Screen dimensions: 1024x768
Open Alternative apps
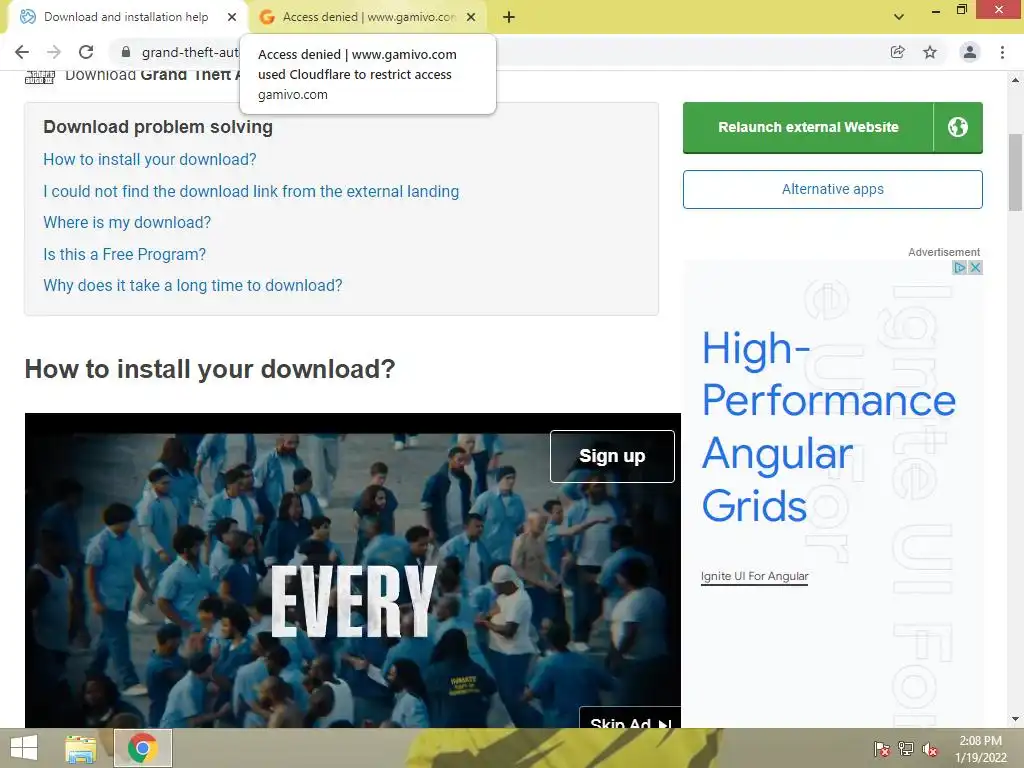pyautogui.click(x=833, y=189)
